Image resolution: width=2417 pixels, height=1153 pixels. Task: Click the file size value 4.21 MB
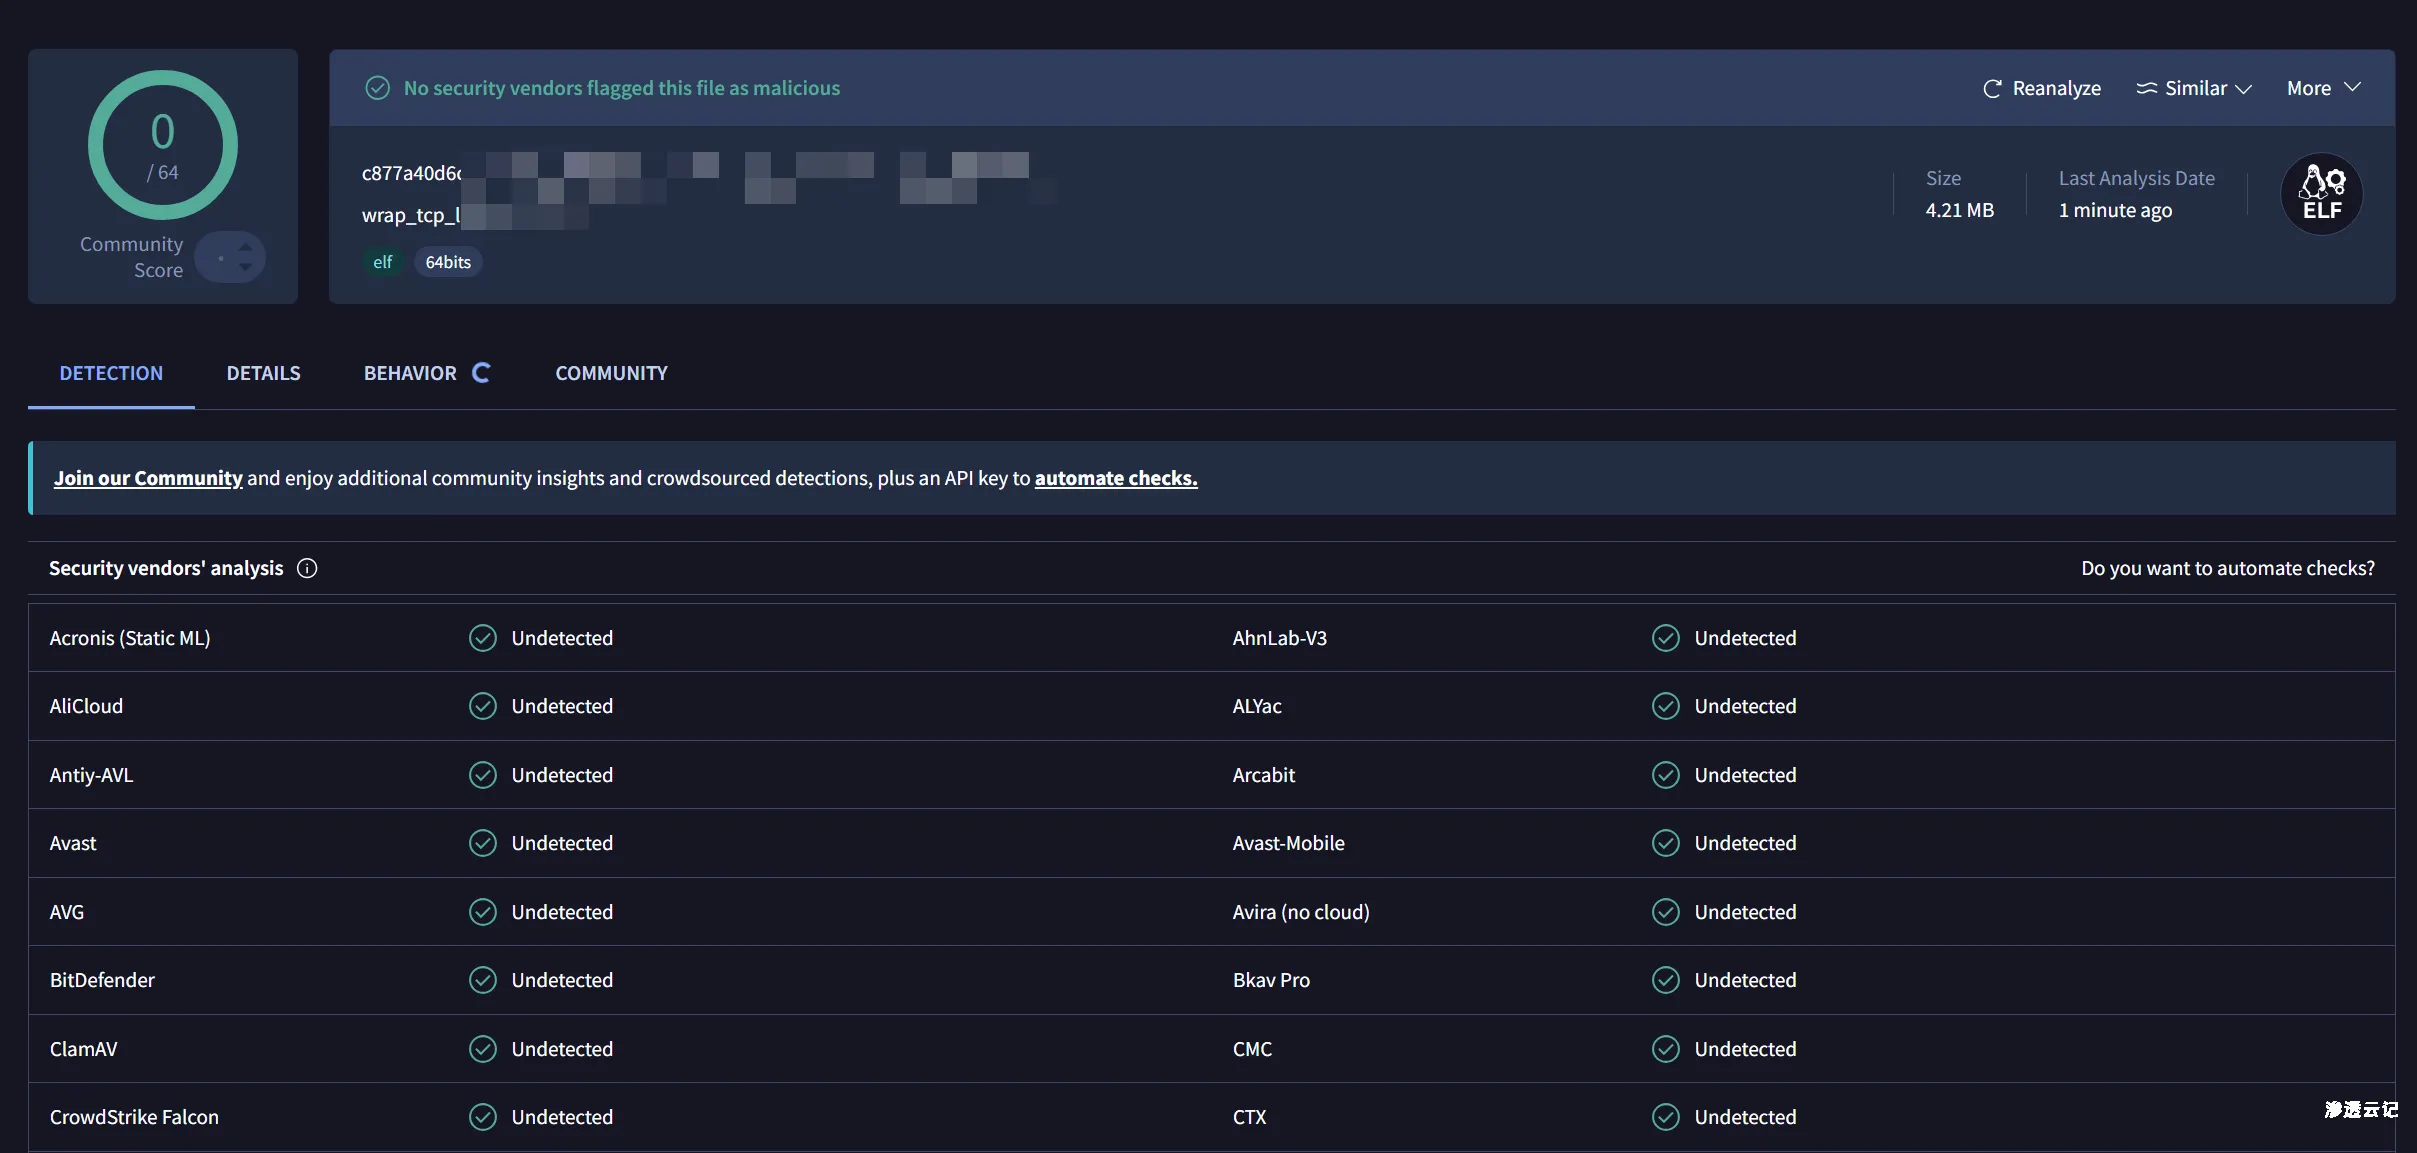click(x=1959, y=210)
